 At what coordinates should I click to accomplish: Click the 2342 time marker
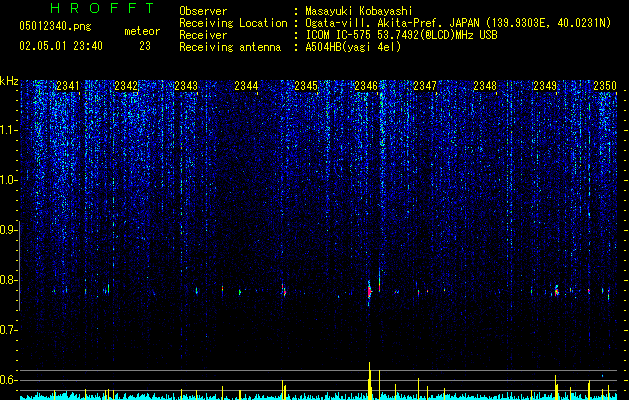pos(126,86)
